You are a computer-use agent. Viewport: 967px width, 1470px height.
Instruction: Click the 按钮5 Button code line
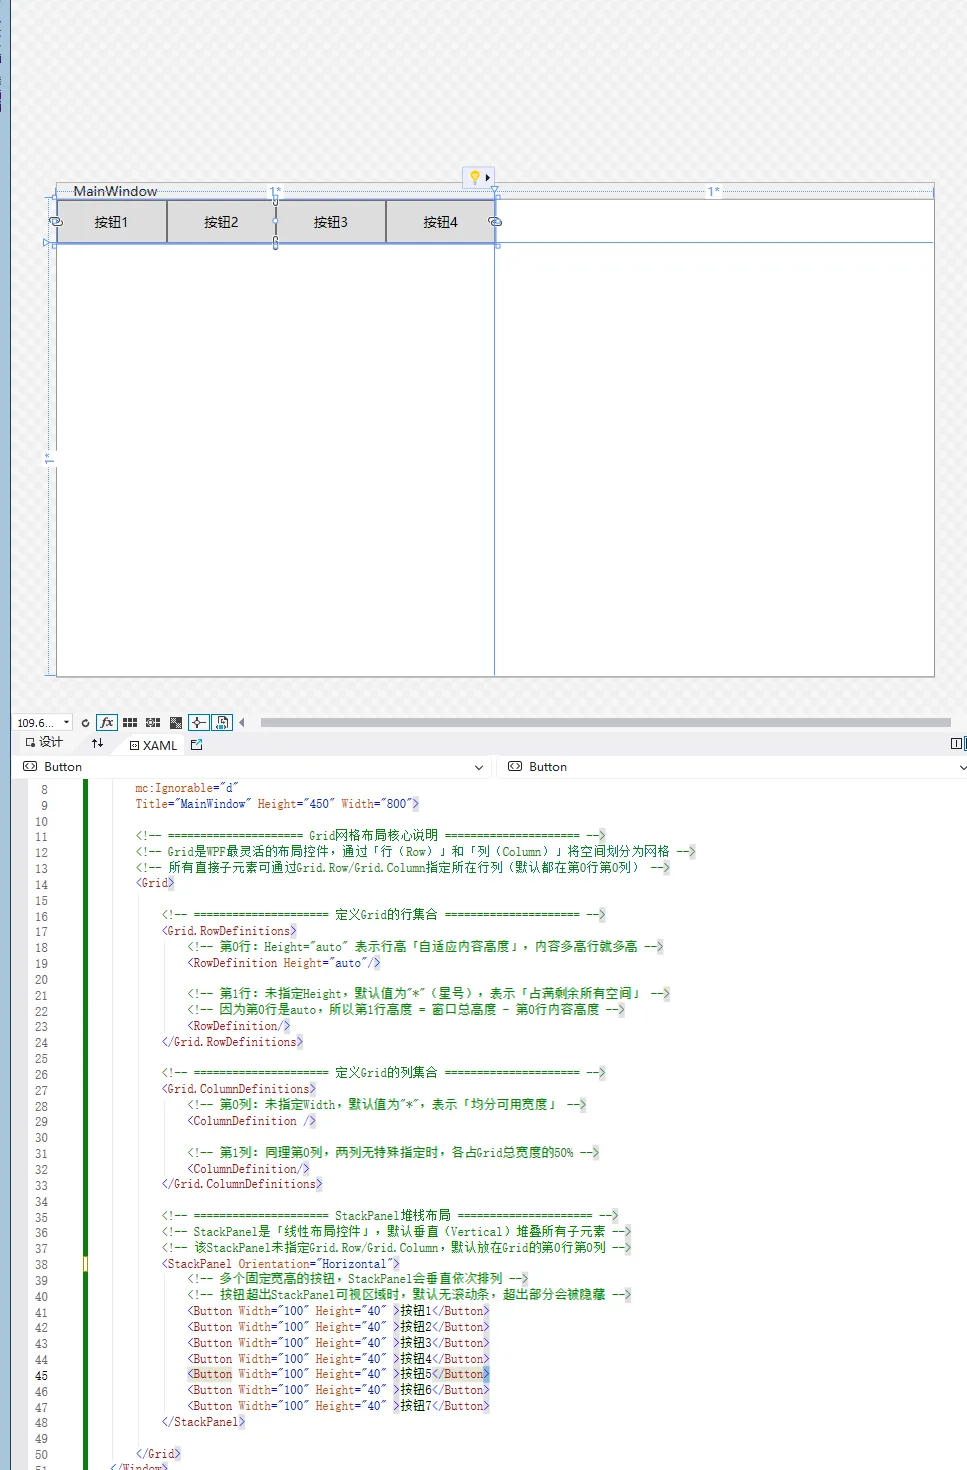click(339, 1374)
